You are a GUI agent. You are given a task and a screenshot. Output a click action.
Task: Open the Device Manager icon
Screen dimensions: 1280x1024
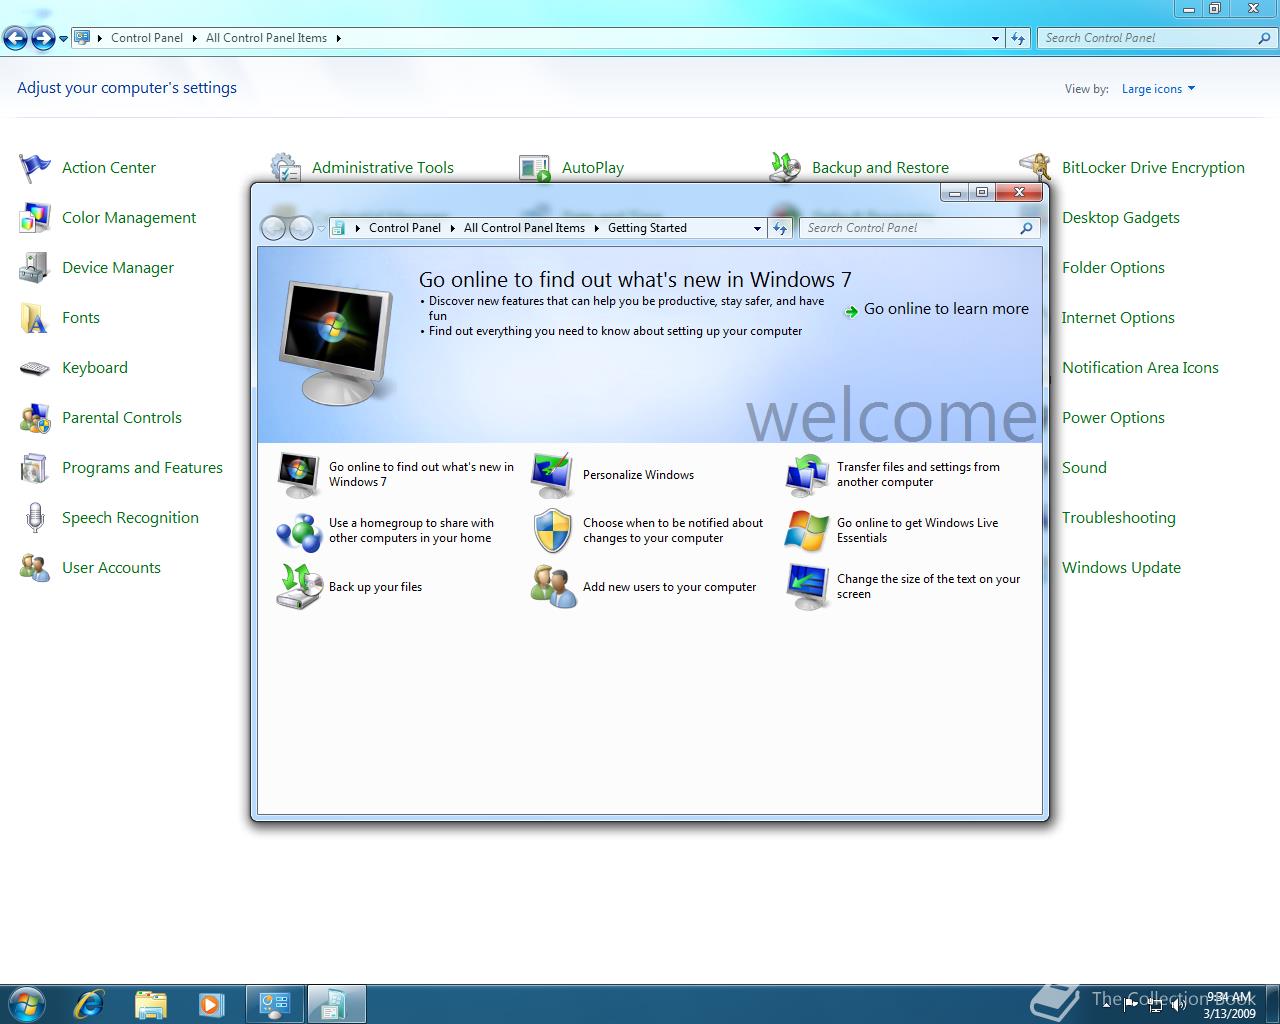pos(35,268)
